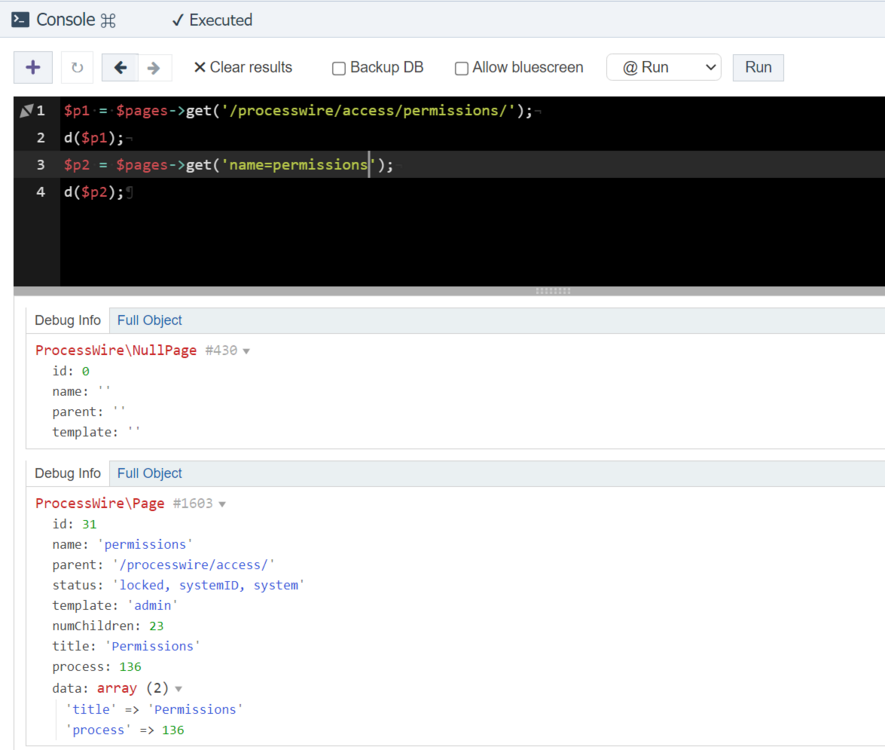Open the @ Run mode dropdown
Viewport: 885px width, 750px height.
click(x=664, y=67)
